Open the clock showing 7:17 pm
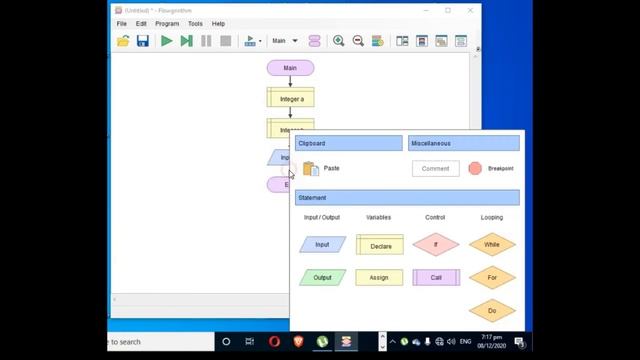640x360 pixels. pos(491,342)
